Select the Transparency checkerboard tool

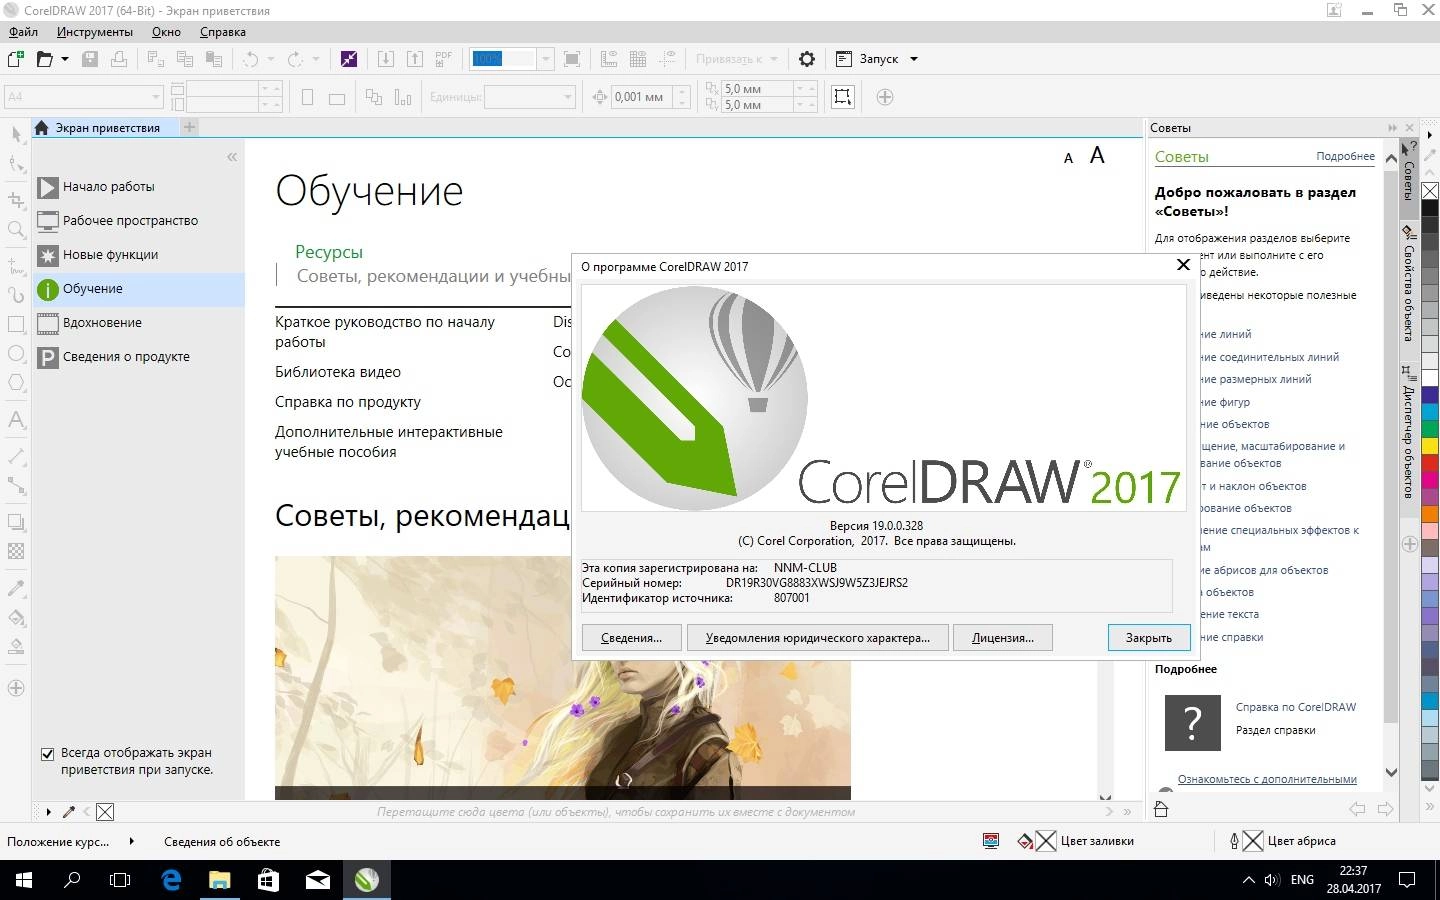tap(16, 551)
